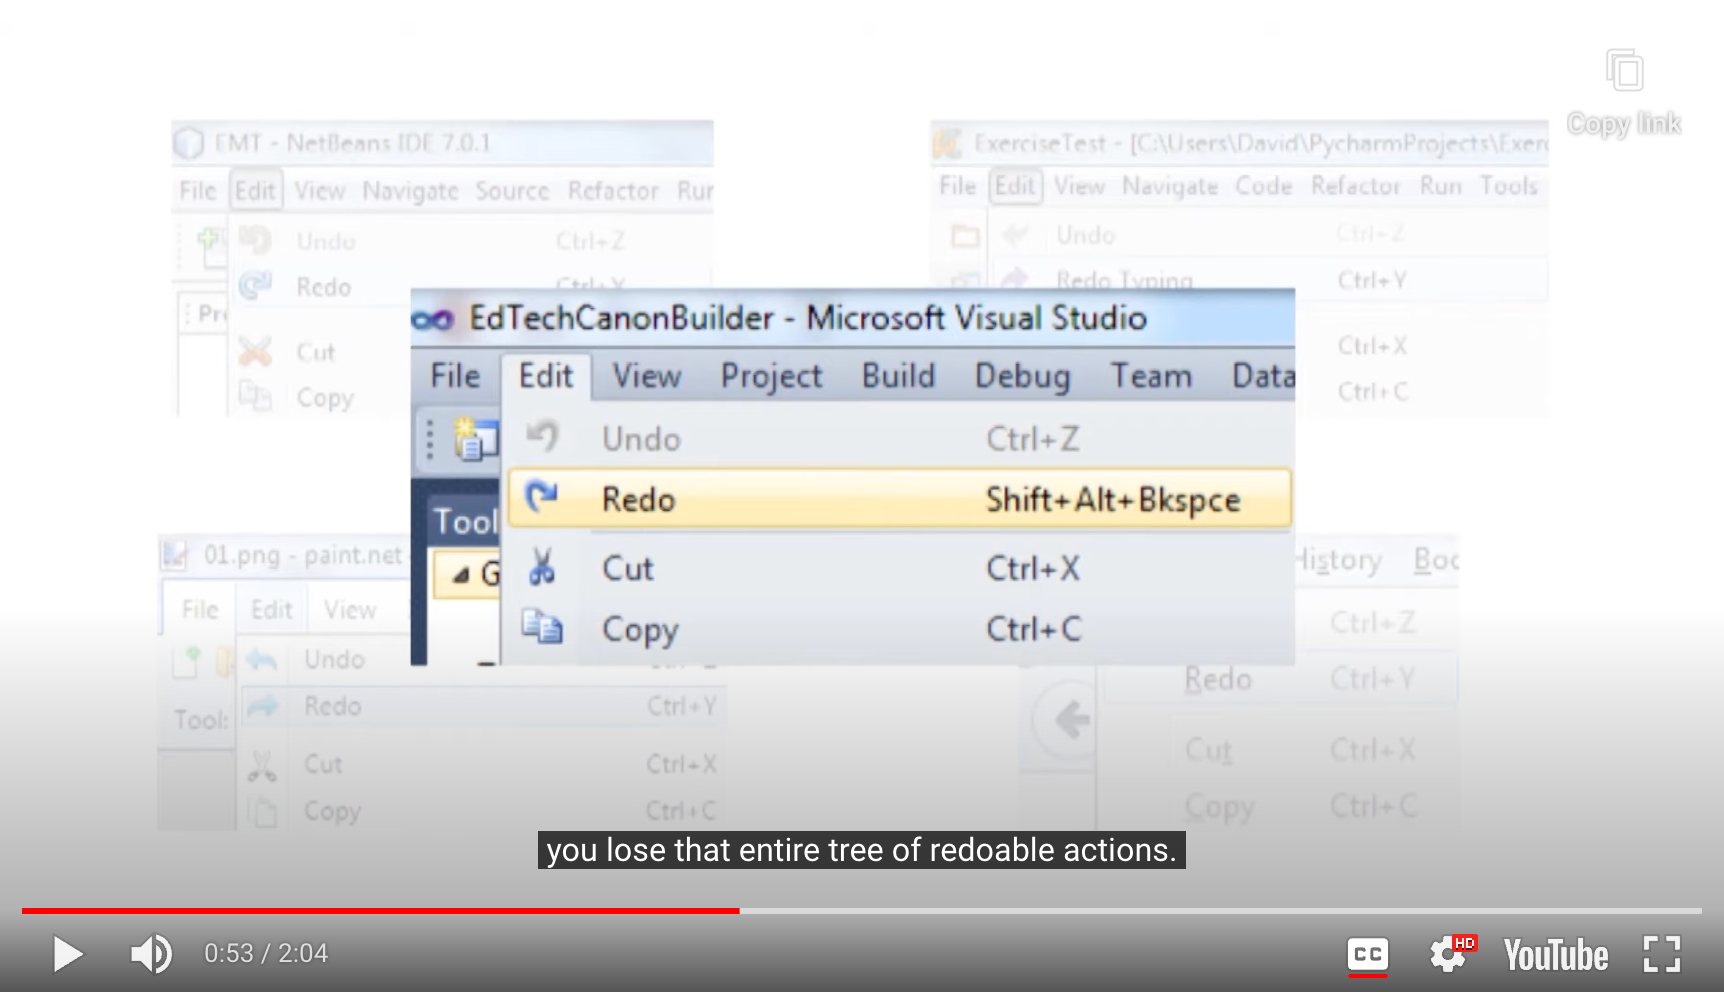Open Edit menu in NetBeans window

[x=255, y=191]
